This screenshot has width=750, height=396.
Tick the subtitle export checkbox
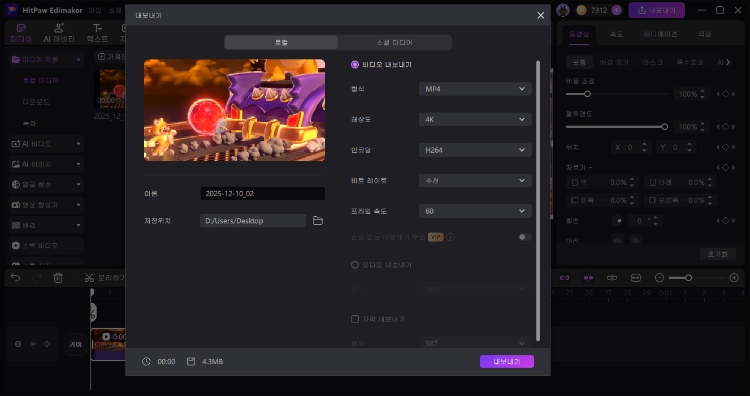pyautogui.click(x=354, y=319)
